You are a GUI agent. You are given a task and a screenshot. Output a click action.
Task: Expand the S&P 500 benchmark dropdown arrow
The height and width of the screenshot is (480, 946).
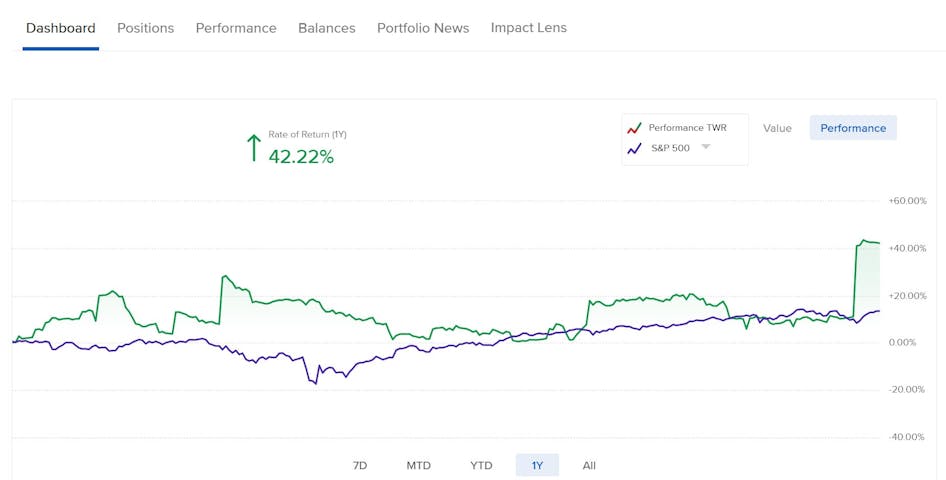(705, 147)
